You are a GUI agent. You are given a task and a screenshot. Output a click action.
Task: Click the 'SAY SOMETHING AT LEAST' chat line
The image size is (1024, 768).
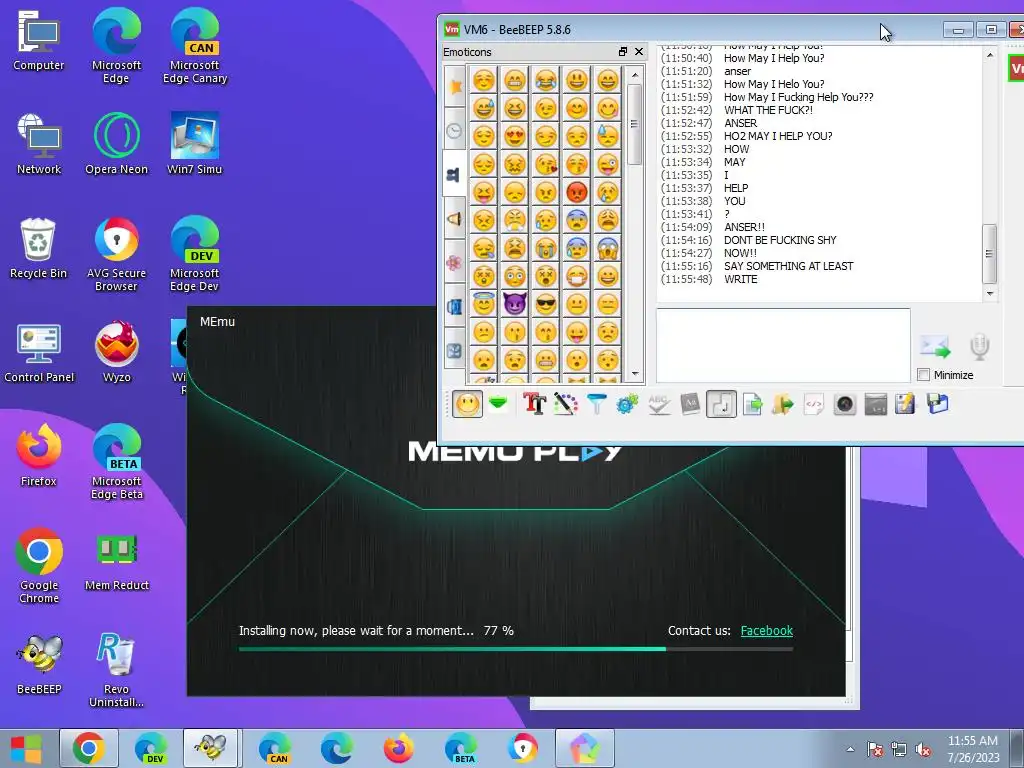[788, 266]
